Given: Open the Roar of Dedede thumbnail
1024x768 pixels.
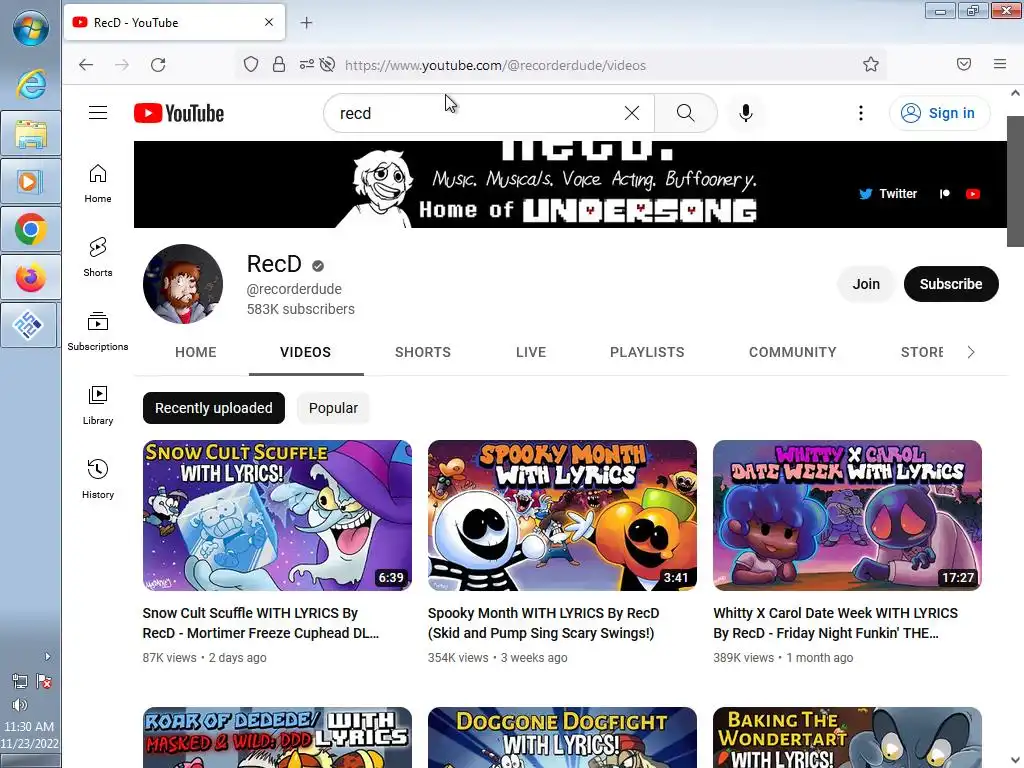Looking at the screenshot, I should pos(277,737).
